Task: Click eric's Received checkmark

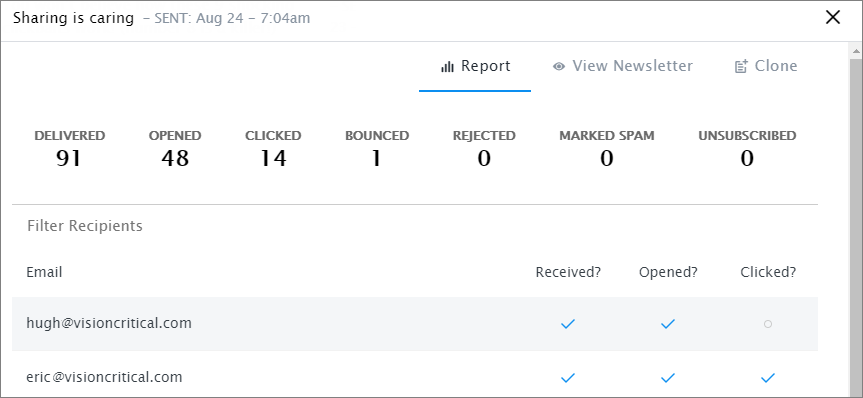Action: (x=567, y=378)
